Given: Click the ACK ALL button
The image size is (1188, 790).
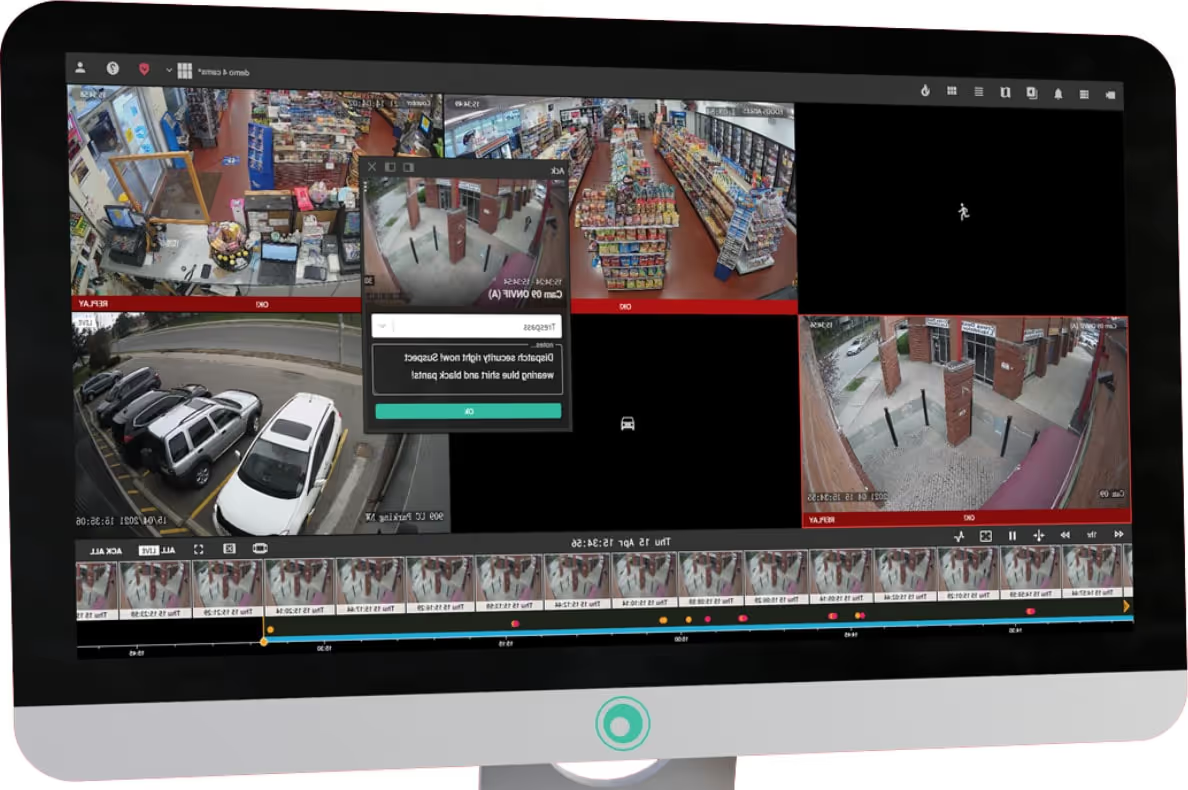Looking at the screenshot, I should (104, 551).
